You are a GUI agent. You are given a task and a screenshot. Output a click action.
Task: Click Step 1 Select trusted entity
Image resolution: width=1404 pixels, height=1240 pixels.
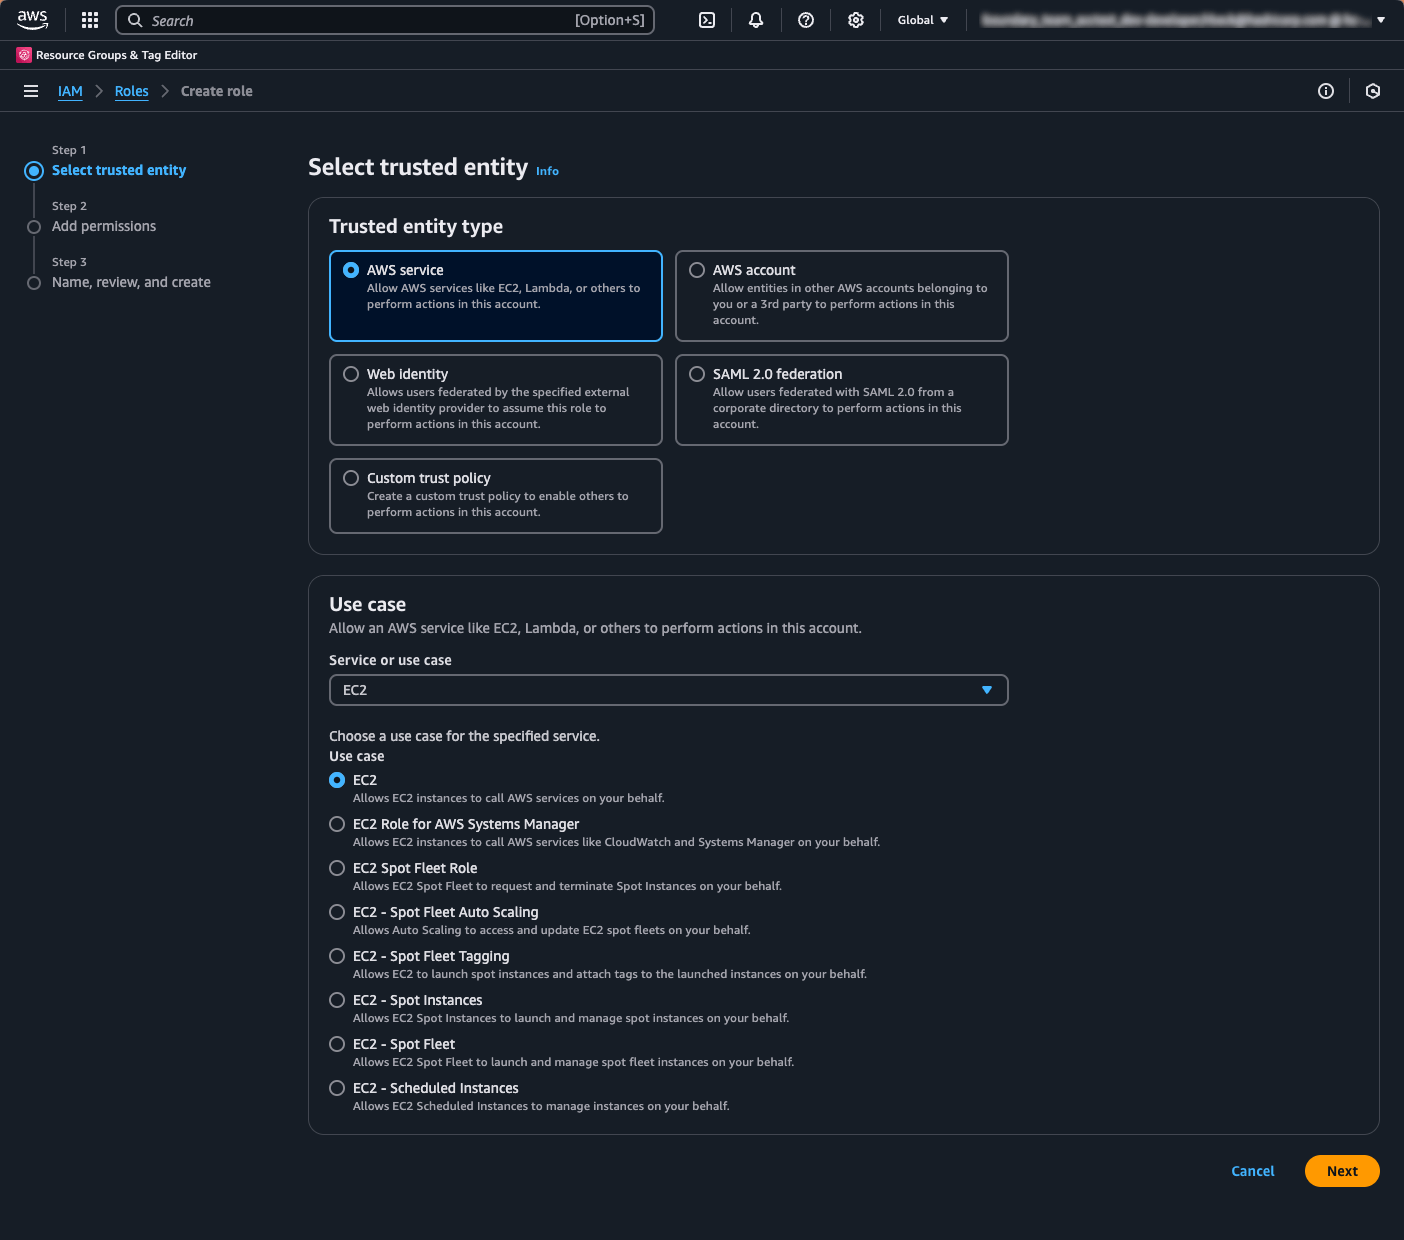click(119, 170)
